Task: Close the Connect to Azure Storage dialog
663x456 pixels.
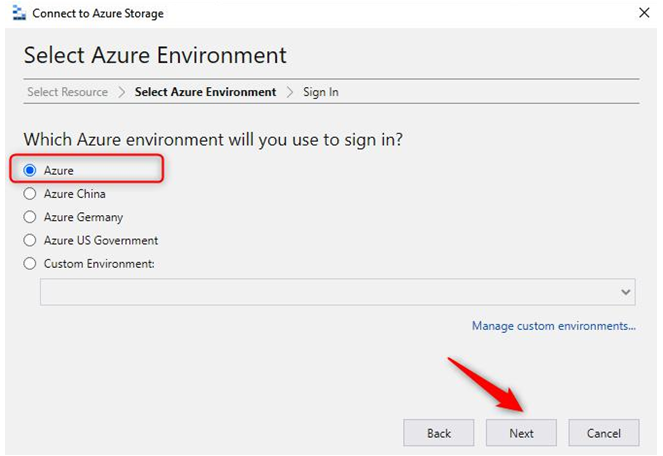Action: tap(644, 13)
